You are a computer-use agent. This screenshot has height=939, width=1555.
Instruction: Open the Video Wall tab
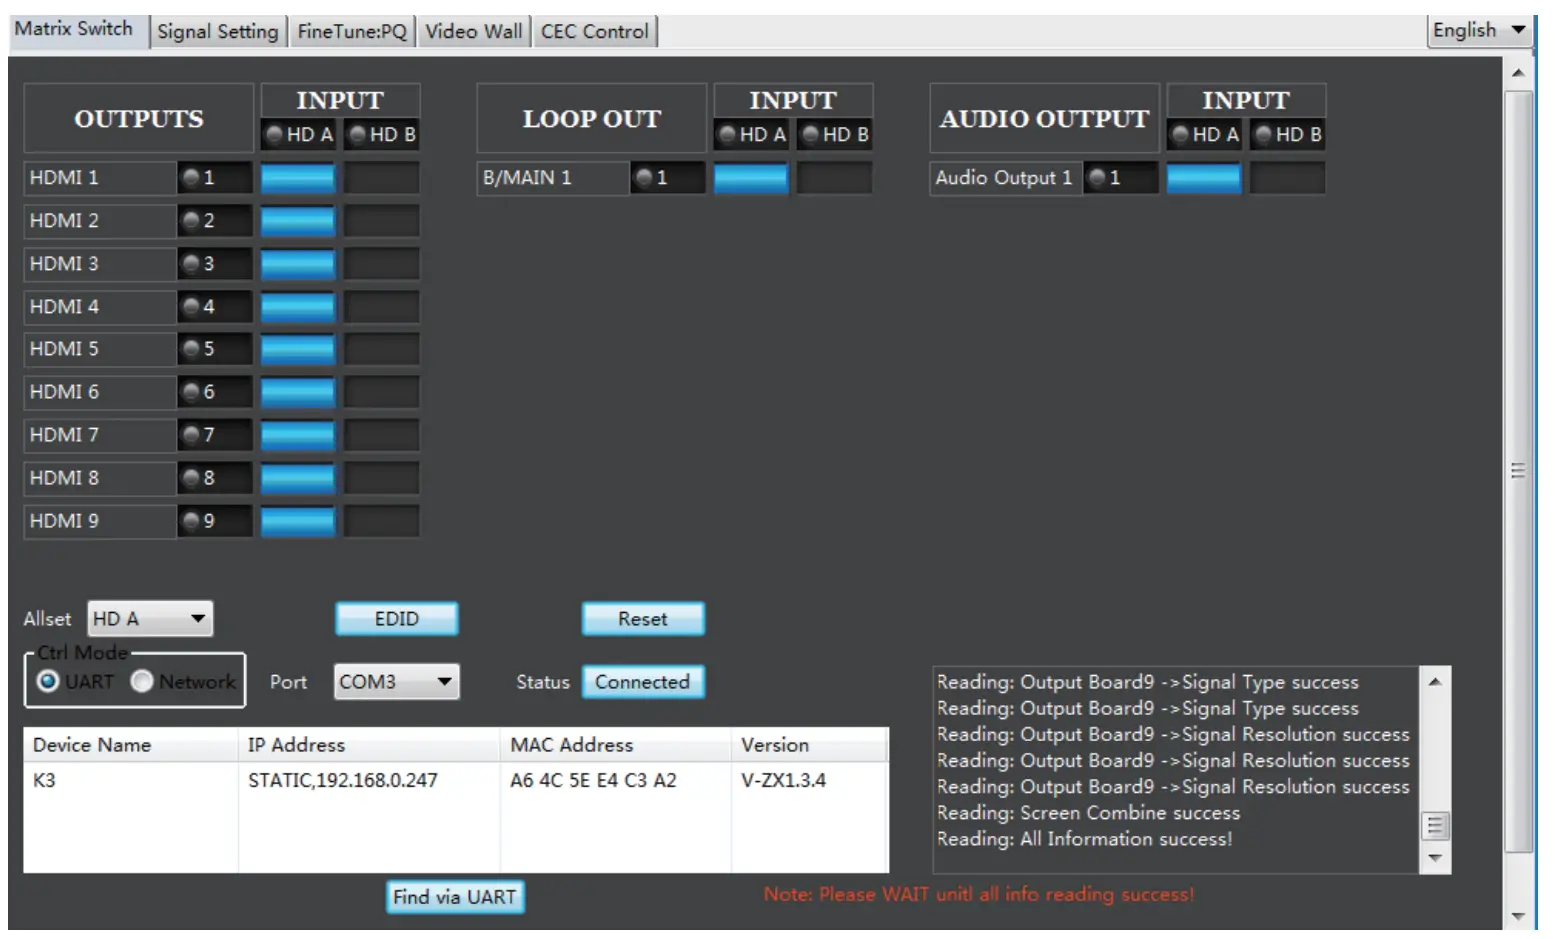pyautogui.click(x=473, y=30)
